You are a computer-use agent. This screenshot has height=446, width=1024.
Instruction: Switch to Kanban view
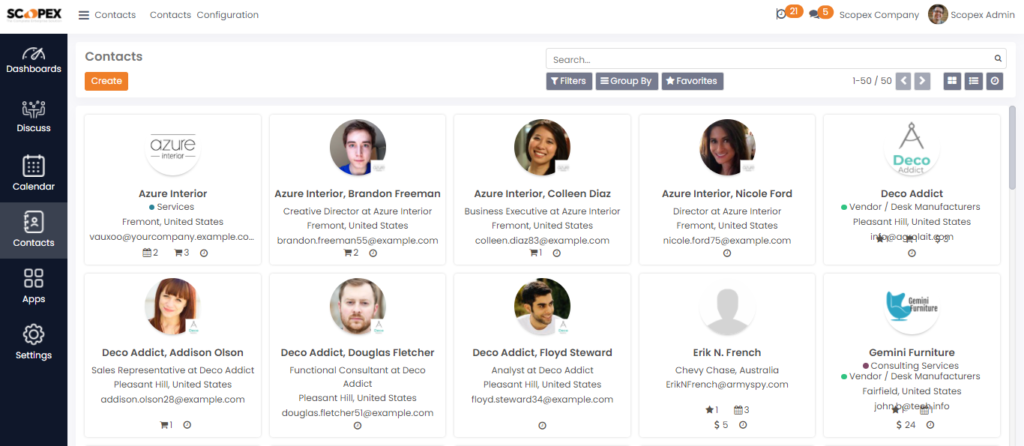(952, 81)
